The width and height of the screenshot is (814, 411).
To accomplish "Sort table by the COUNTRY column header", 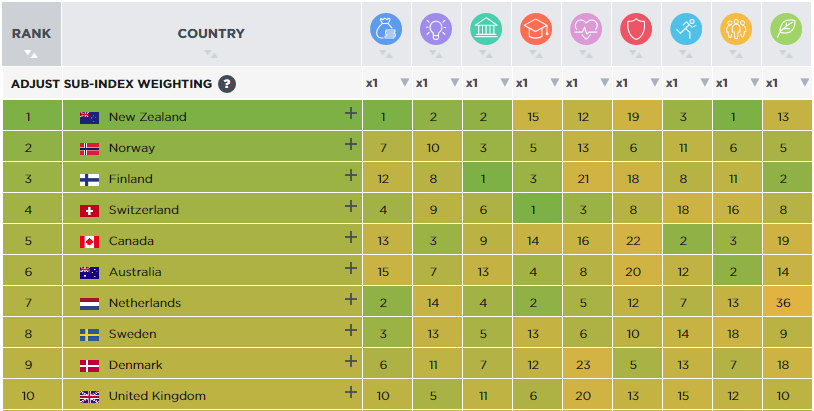I will (x=211, y=34).
